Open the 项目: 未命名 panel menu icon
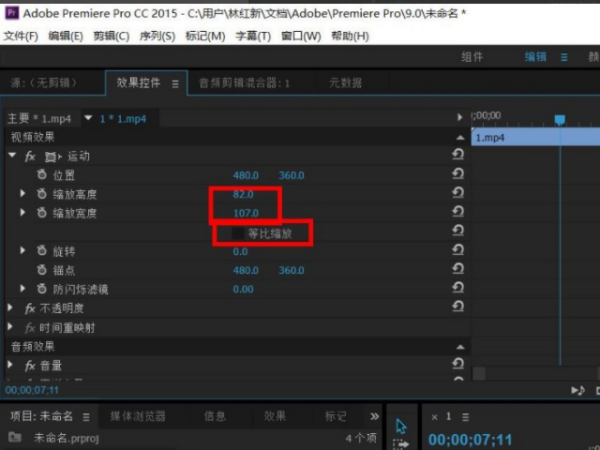Image resolution: width=600 pixels, height=450 pixels. 86,417
